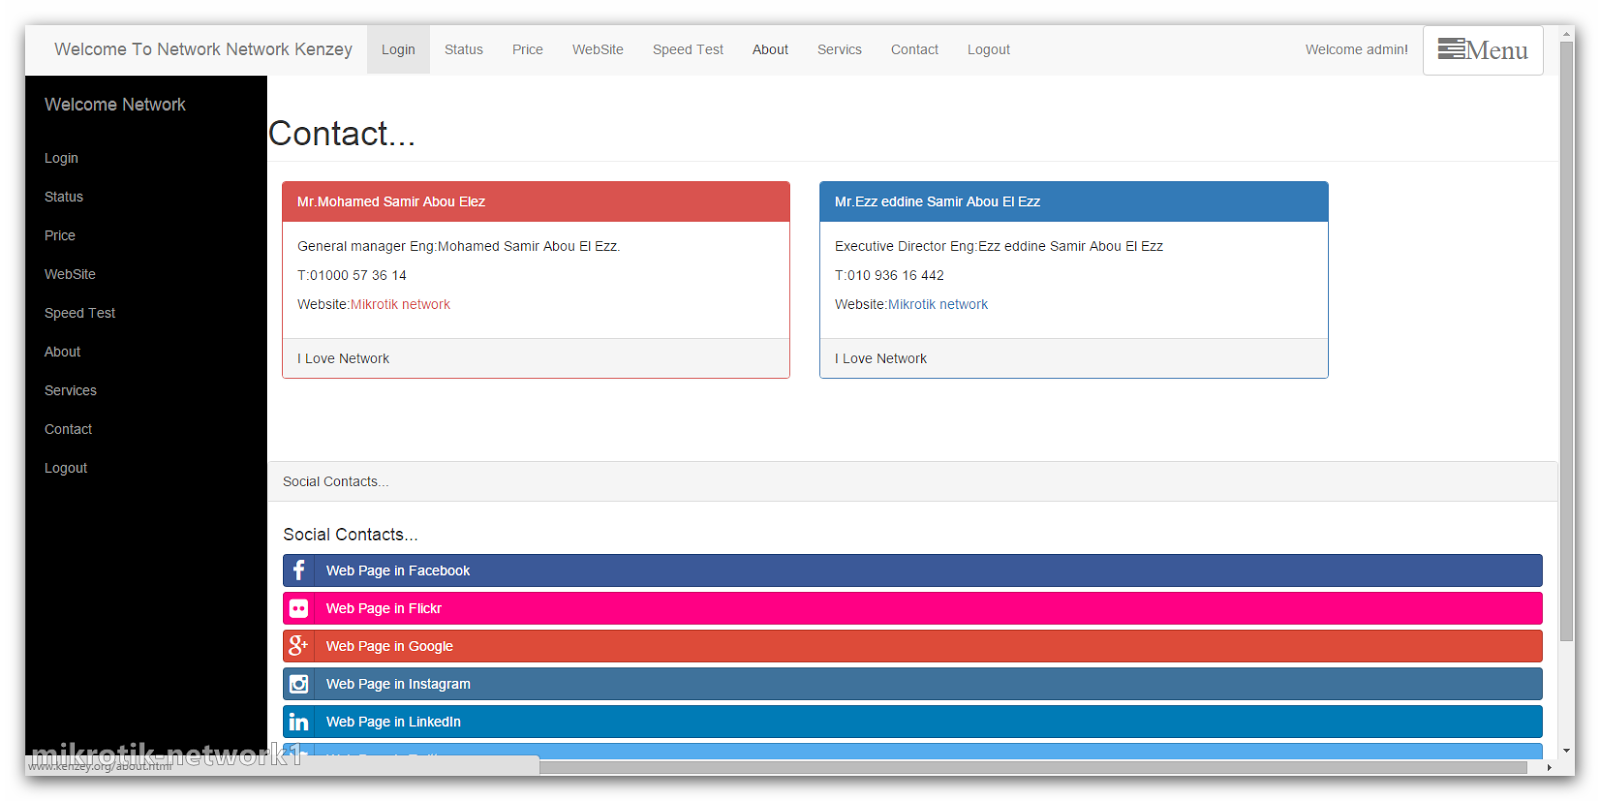Screen dimensions: 1600x801
Task: Open Services in the black sidebar
Action: (x=70, y=391)
